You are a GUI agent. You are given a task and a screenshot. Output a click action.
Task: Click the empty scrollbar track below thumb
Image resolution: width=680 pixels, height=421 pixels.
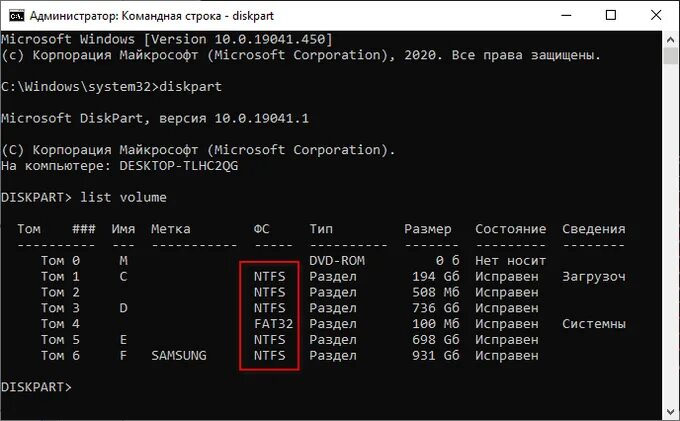[670, 234]
